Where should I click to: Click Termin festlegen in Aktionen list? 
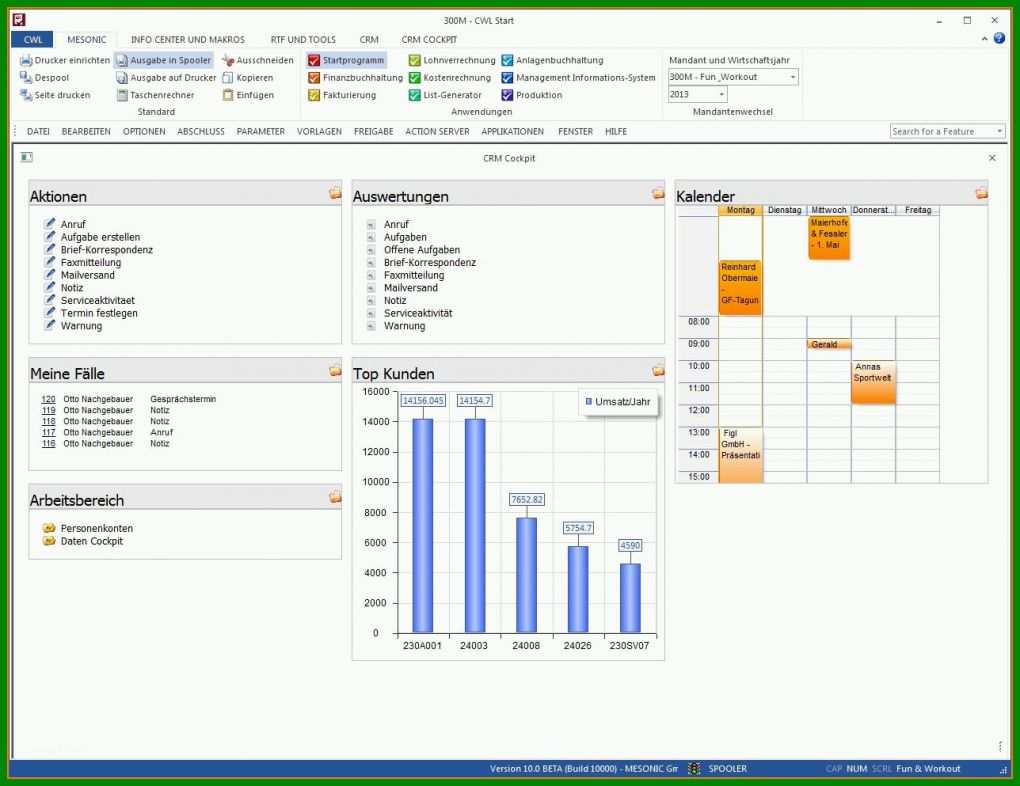[99, 313]
